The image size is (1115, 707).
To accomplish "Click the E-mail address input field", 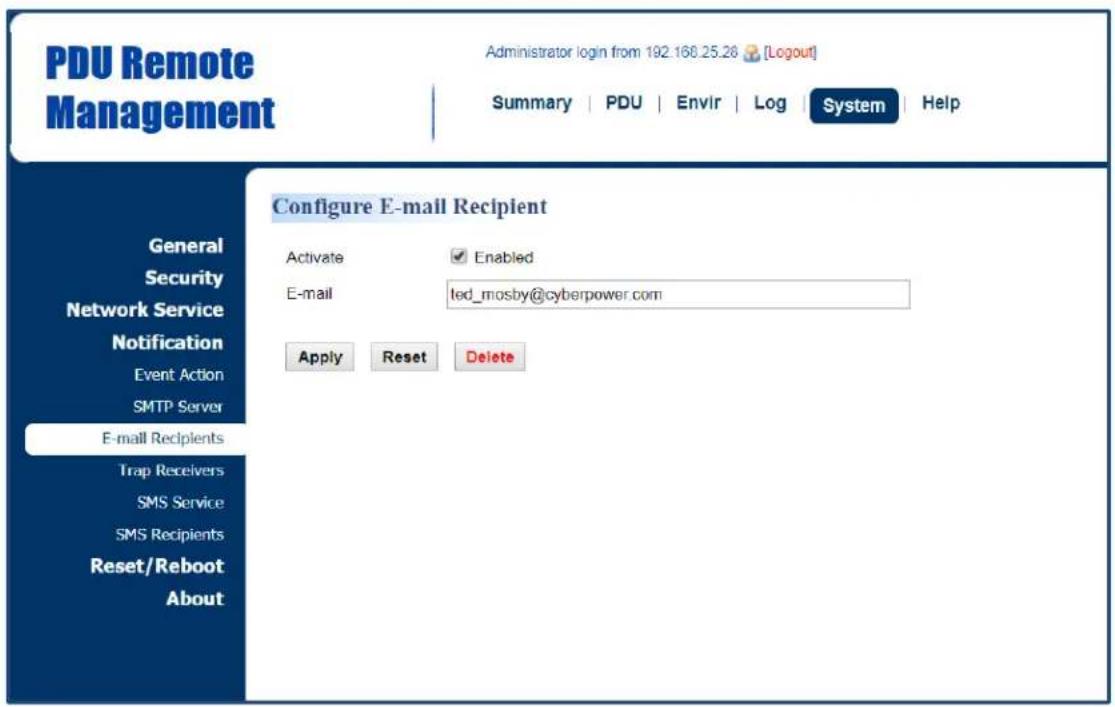I will click(678, 294).
